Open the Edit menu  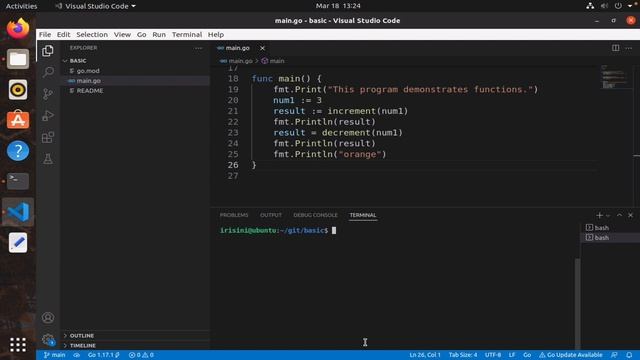point(63,35)
